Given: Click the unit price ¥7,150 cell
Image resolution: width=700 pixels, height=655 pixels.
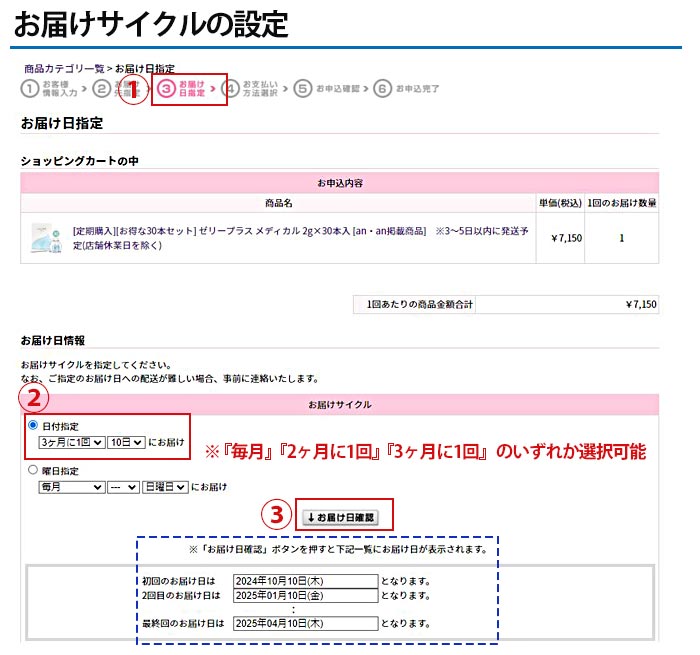Looking at the screenshot, I should pyautogui.click(x=561, y=238).
